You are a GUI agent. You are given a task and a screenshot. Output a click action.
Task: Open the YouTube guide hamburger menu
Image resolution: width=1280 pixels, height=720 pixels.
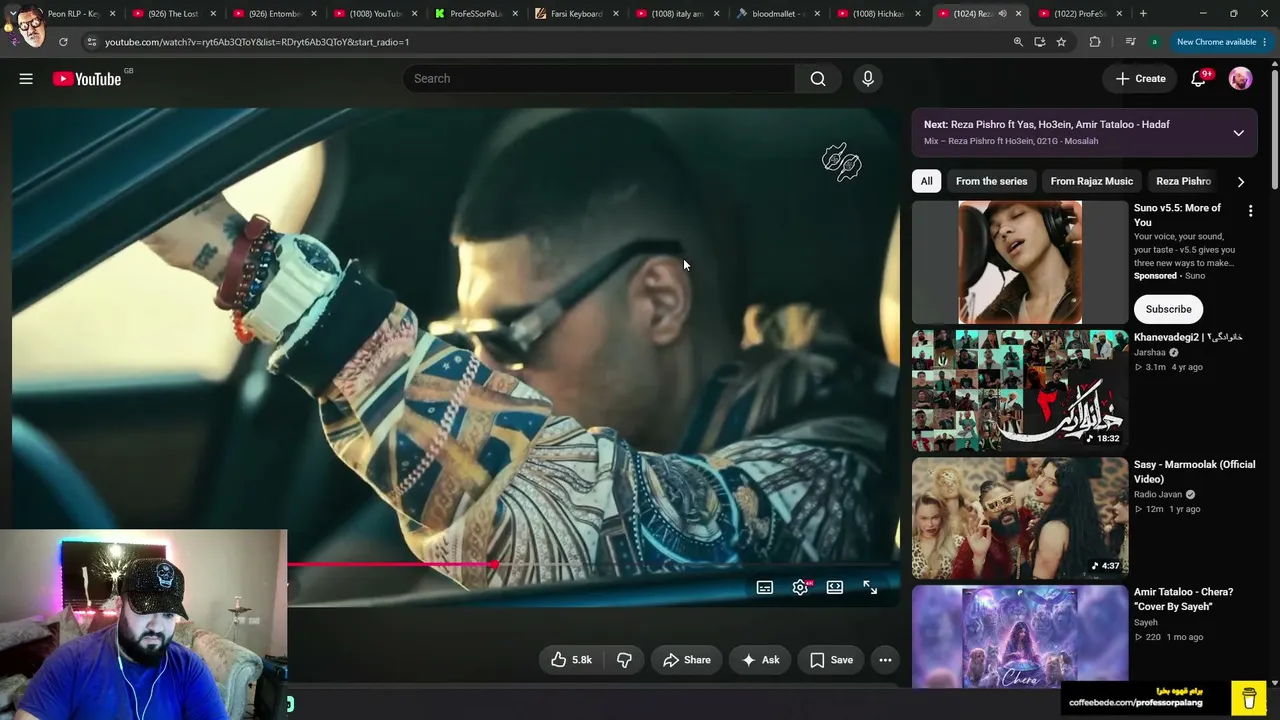coord(26,79)
